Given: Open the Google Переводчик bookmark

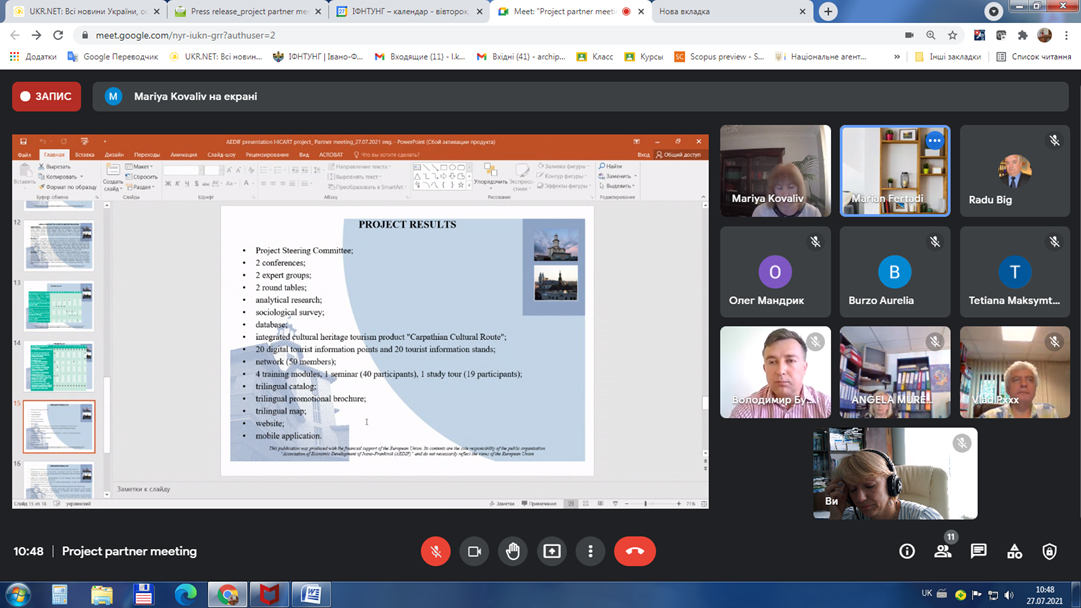Looking at the screenshot, I should (112, 57).
